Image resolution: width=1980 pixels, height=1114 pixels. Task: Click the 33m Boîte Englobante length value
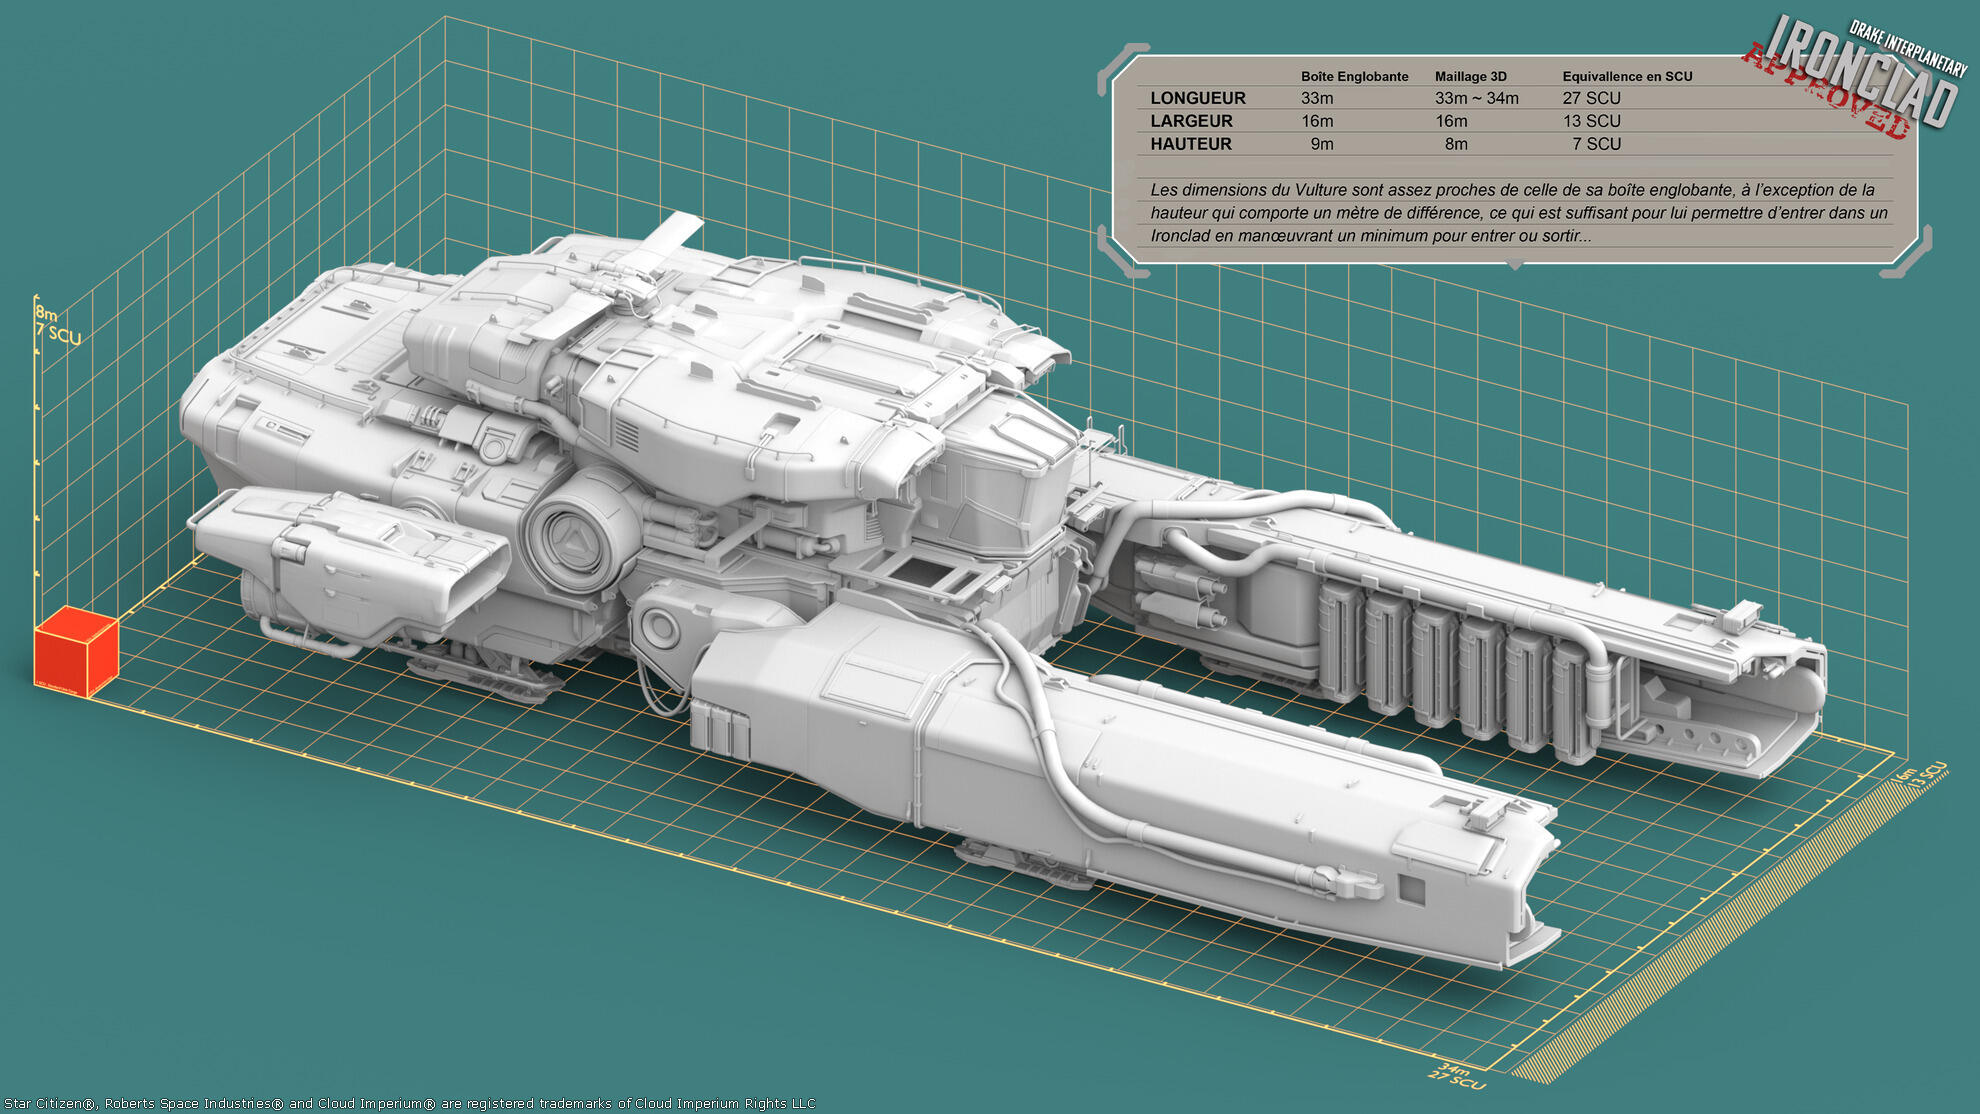(x=1317, y=98)
